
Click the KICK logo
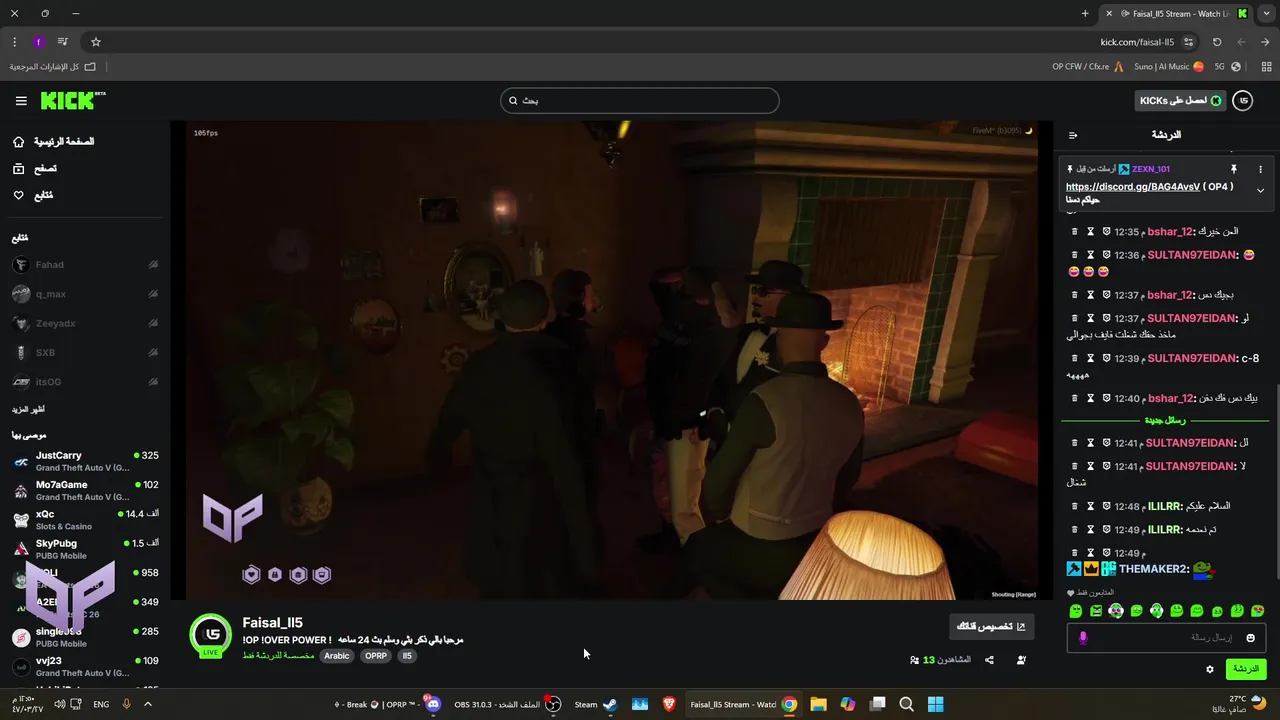(73, 100)
